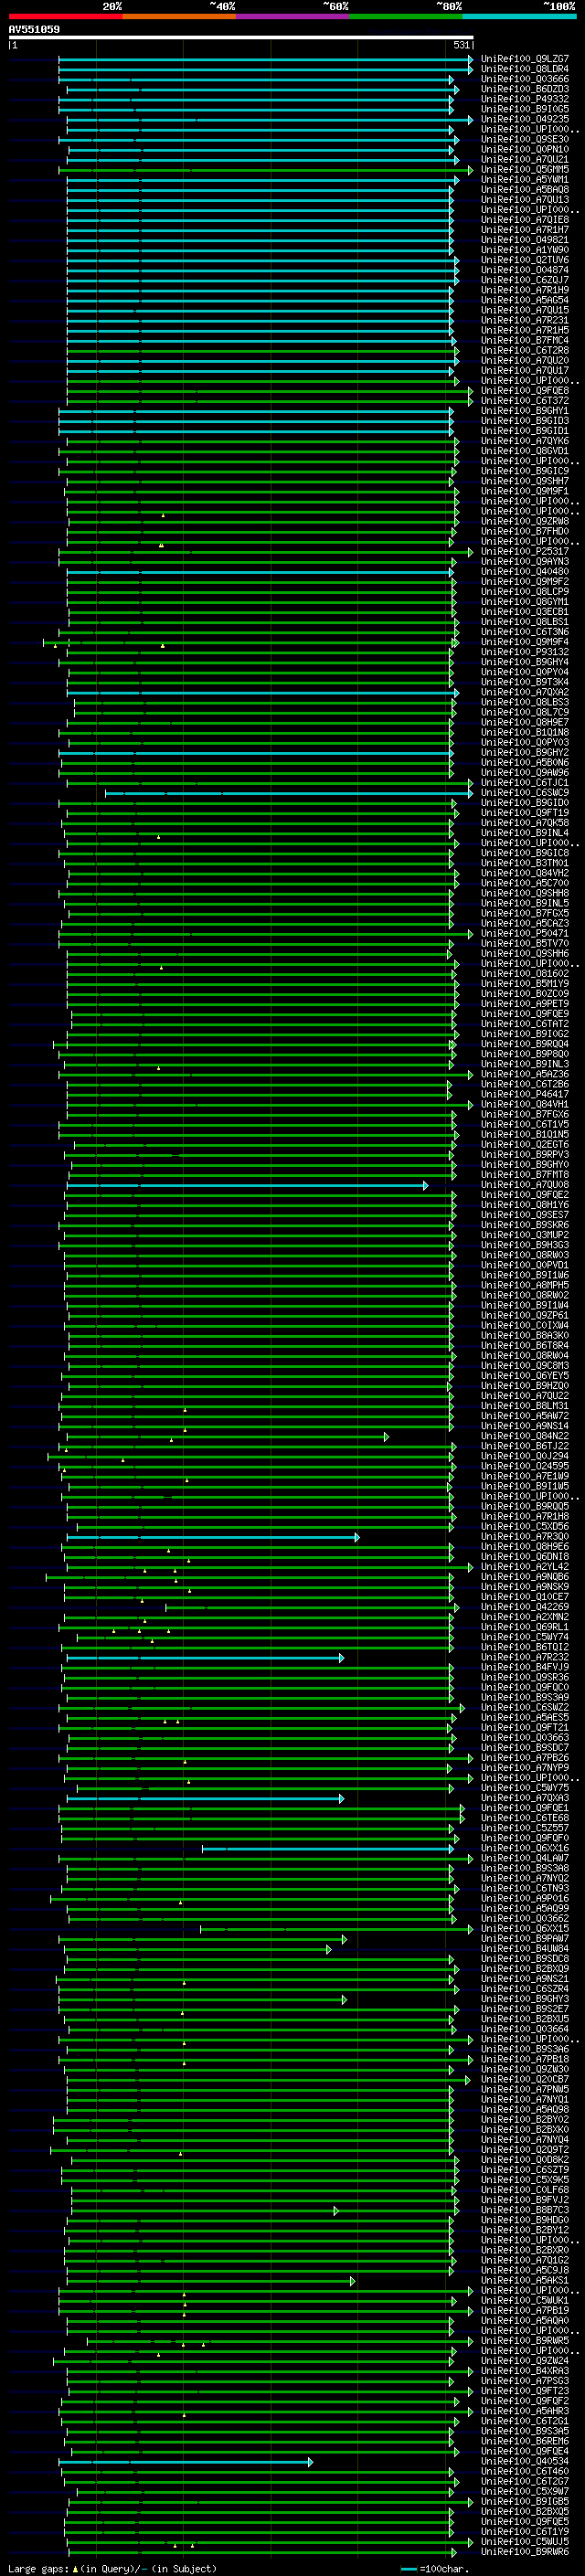Click the cyan alignment bar for UniRef100_Q9LZG7
Screen dimensions: 585x2576
click(265, 60)
